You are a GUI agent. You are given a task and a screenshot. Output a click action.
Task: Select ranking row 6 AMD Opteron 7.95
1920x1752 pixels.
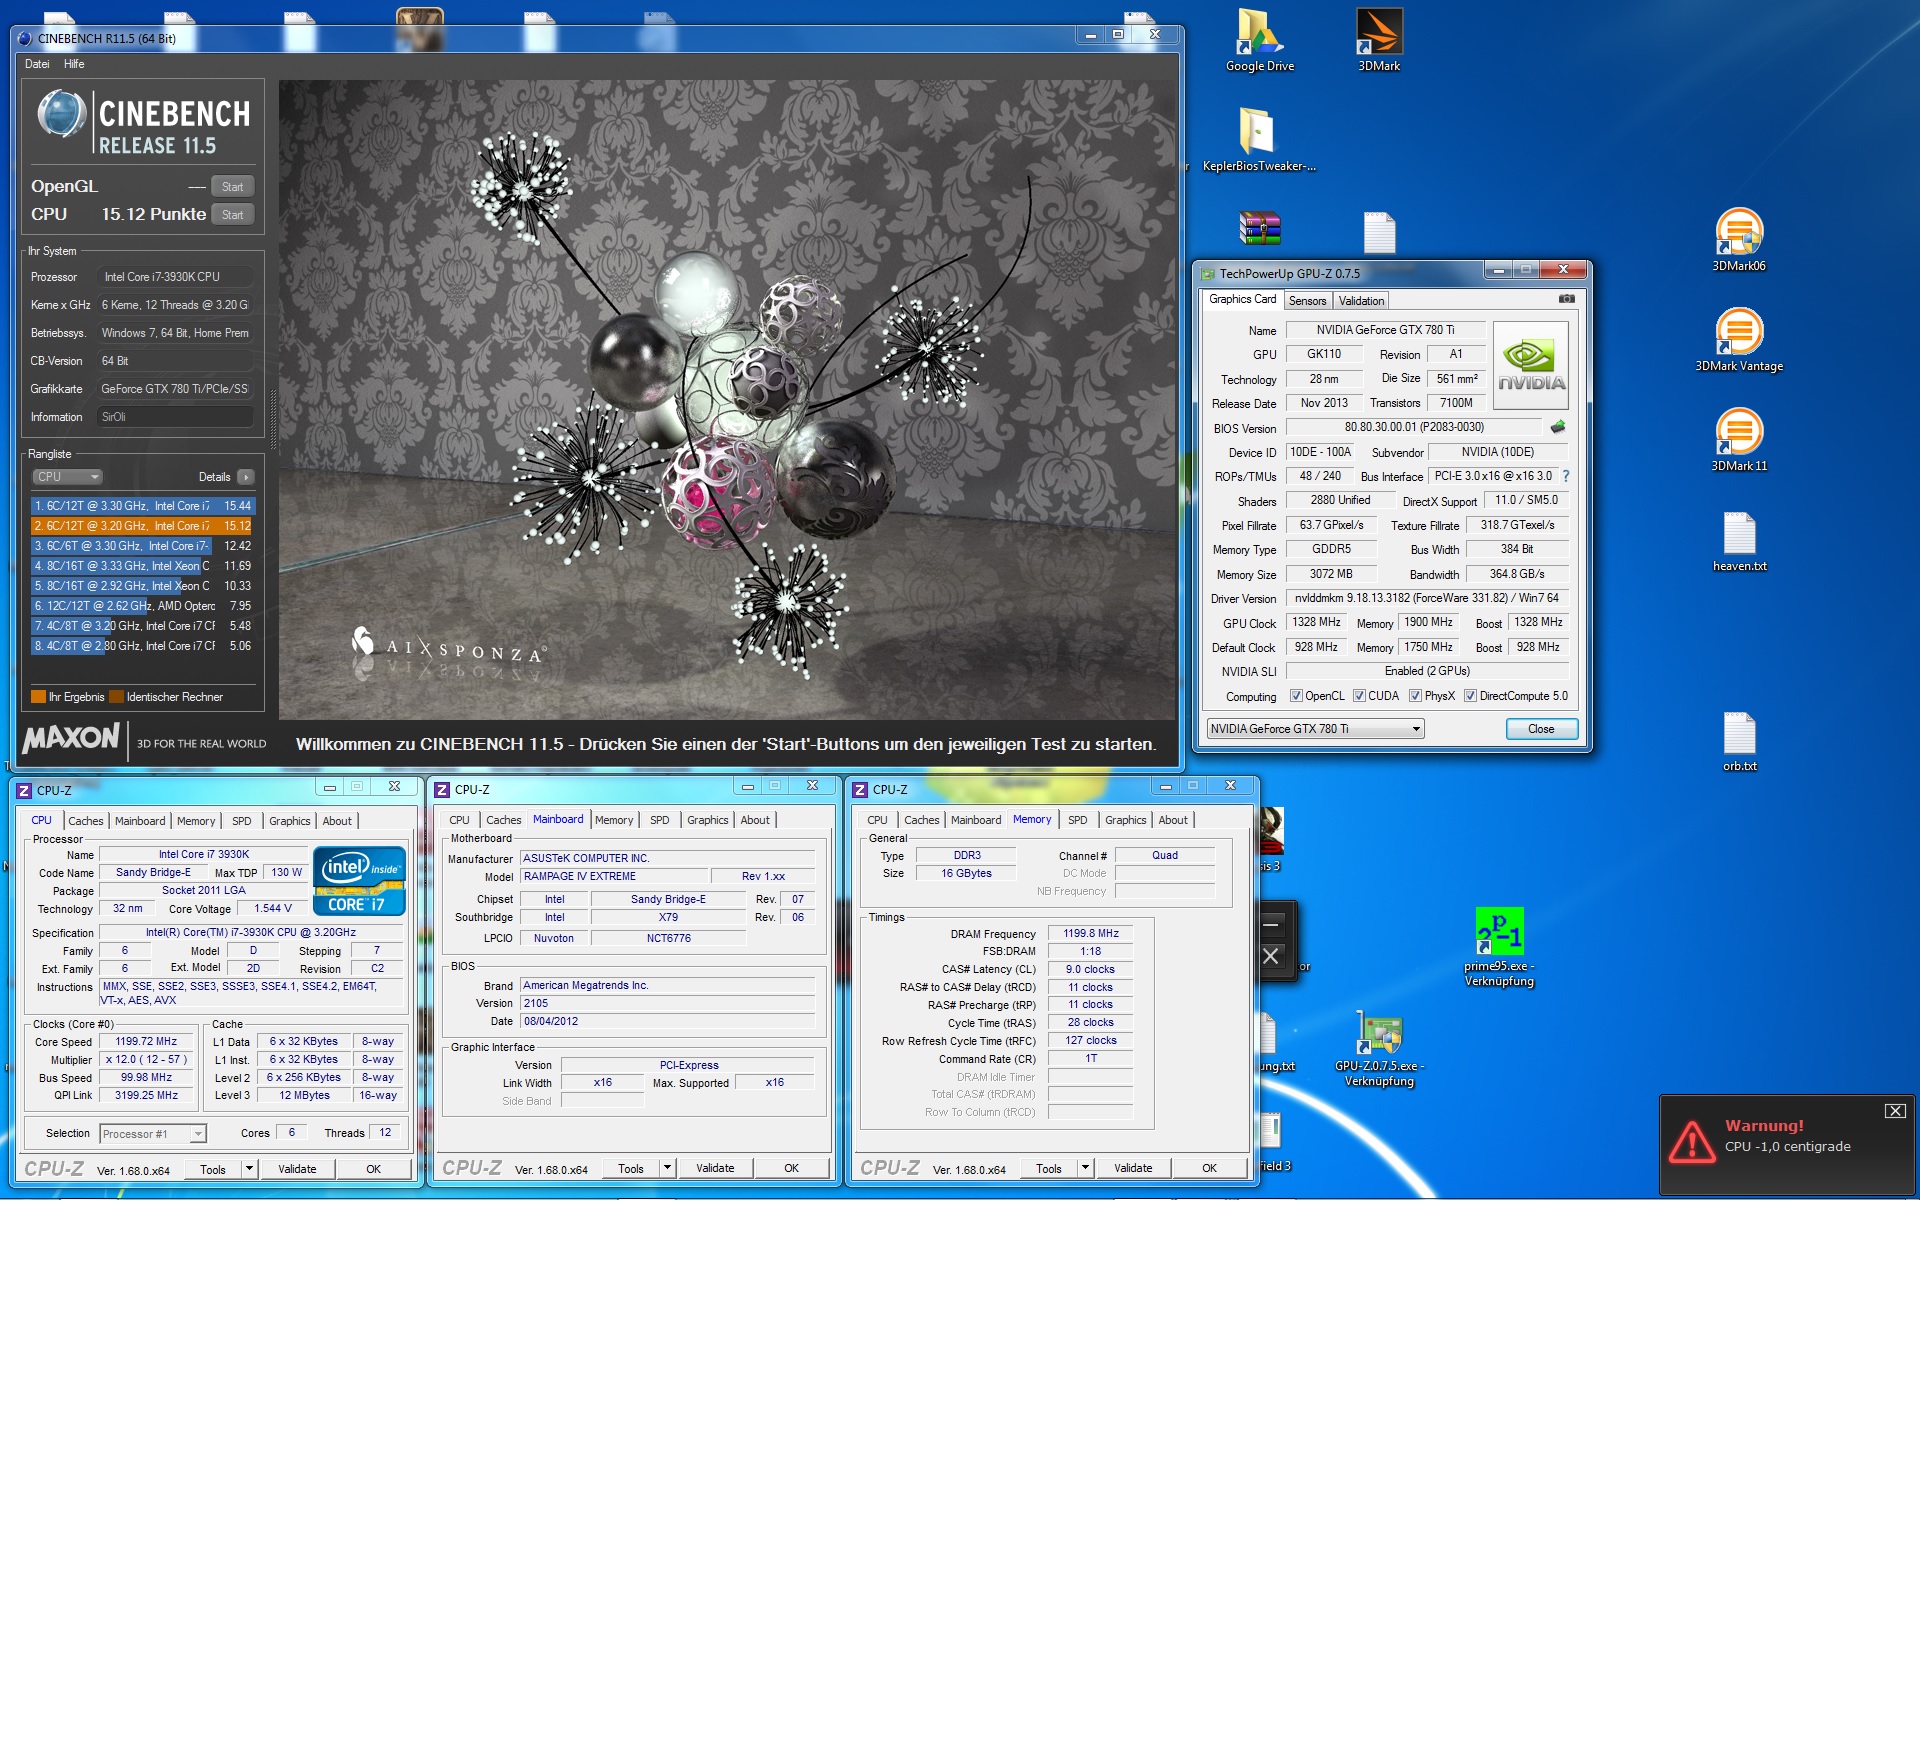143,606
